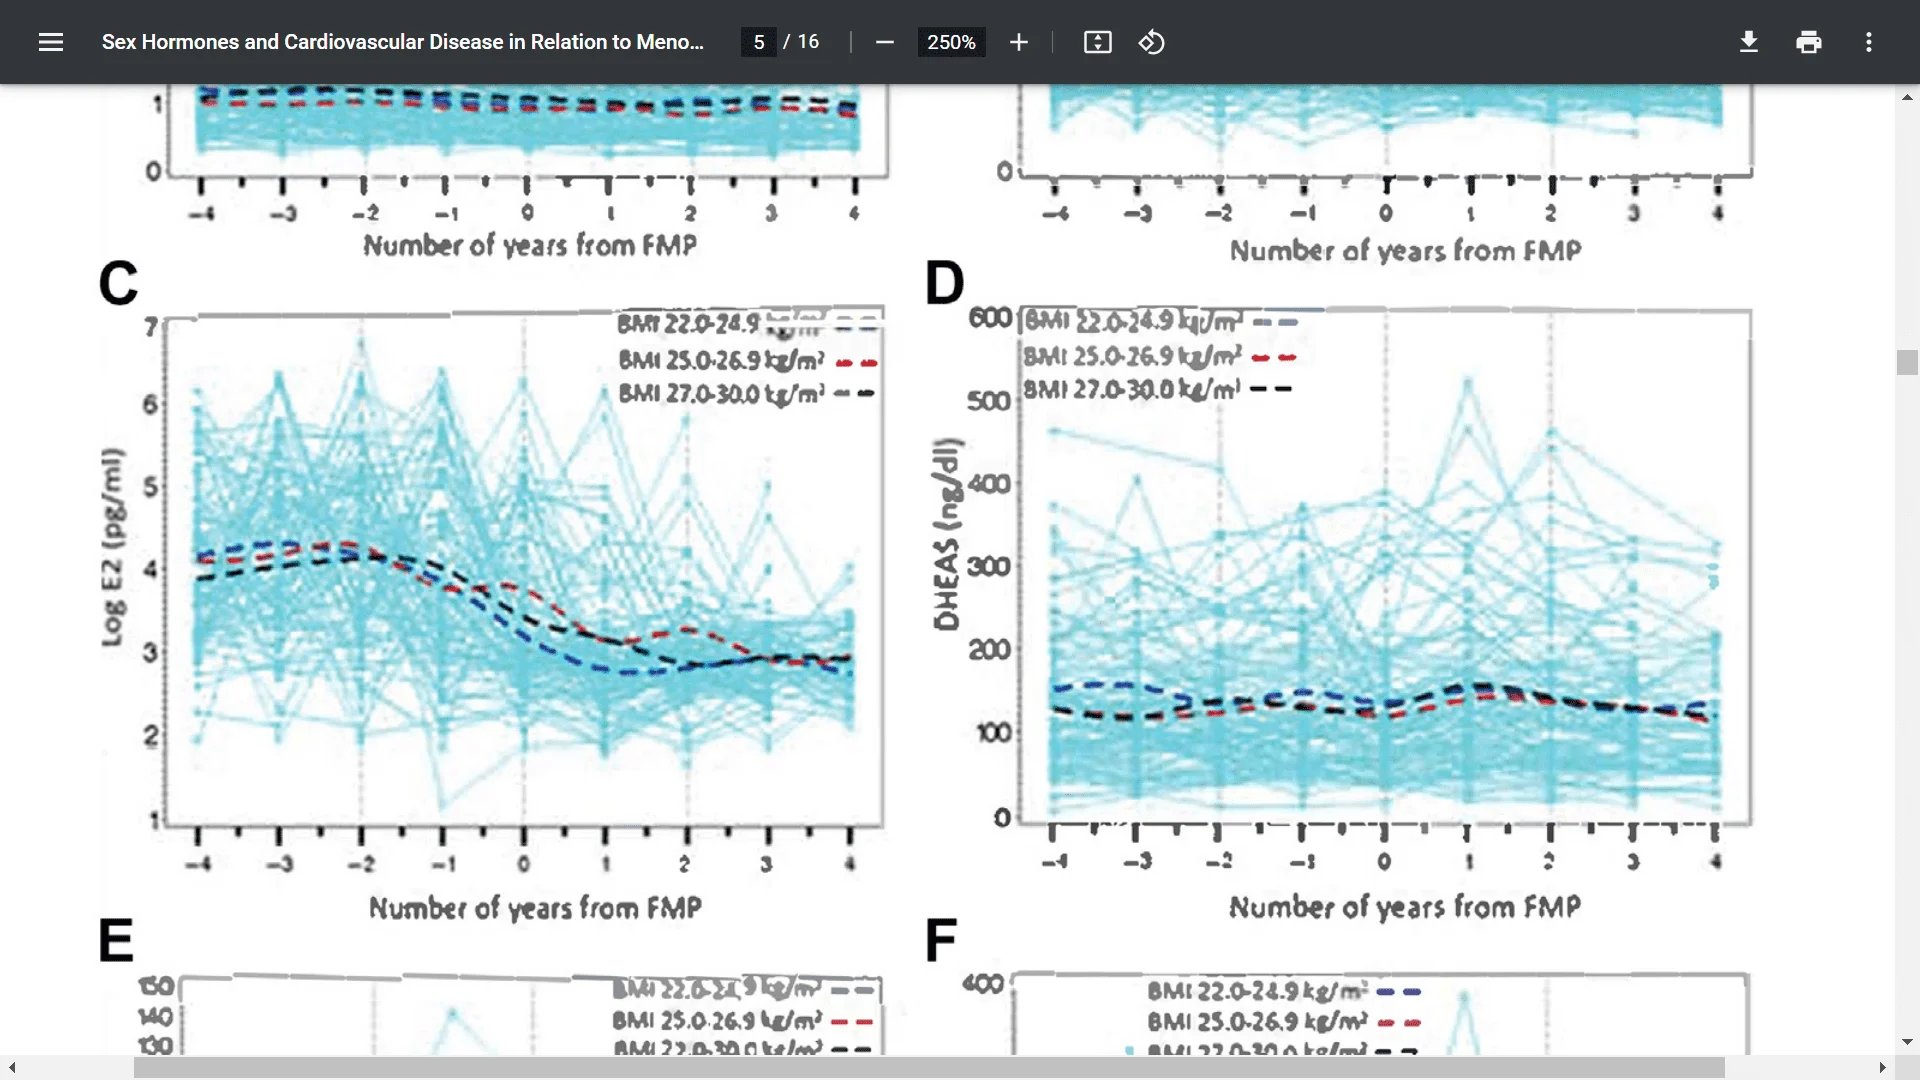Screen dimensions: 1920x1080
Task: Click the DHEAS (ng/dl) axis label
Action: (x=946, y=534)
